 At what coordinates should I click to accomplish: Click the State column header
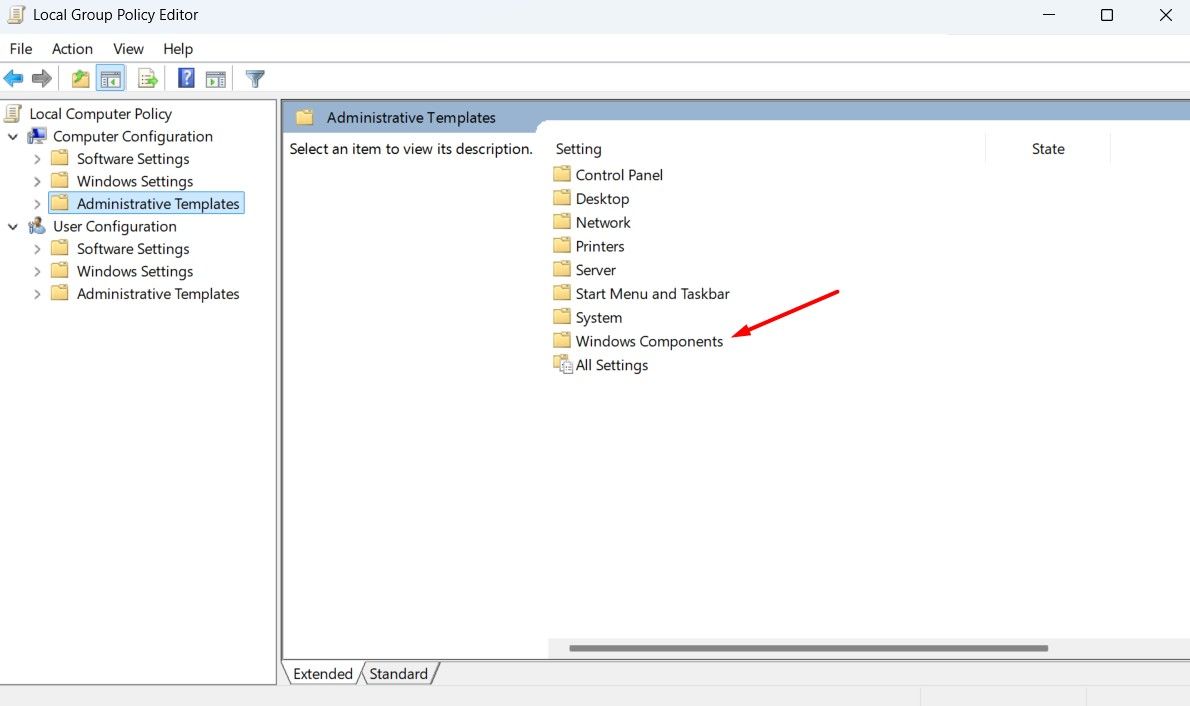click(1048, 149)
